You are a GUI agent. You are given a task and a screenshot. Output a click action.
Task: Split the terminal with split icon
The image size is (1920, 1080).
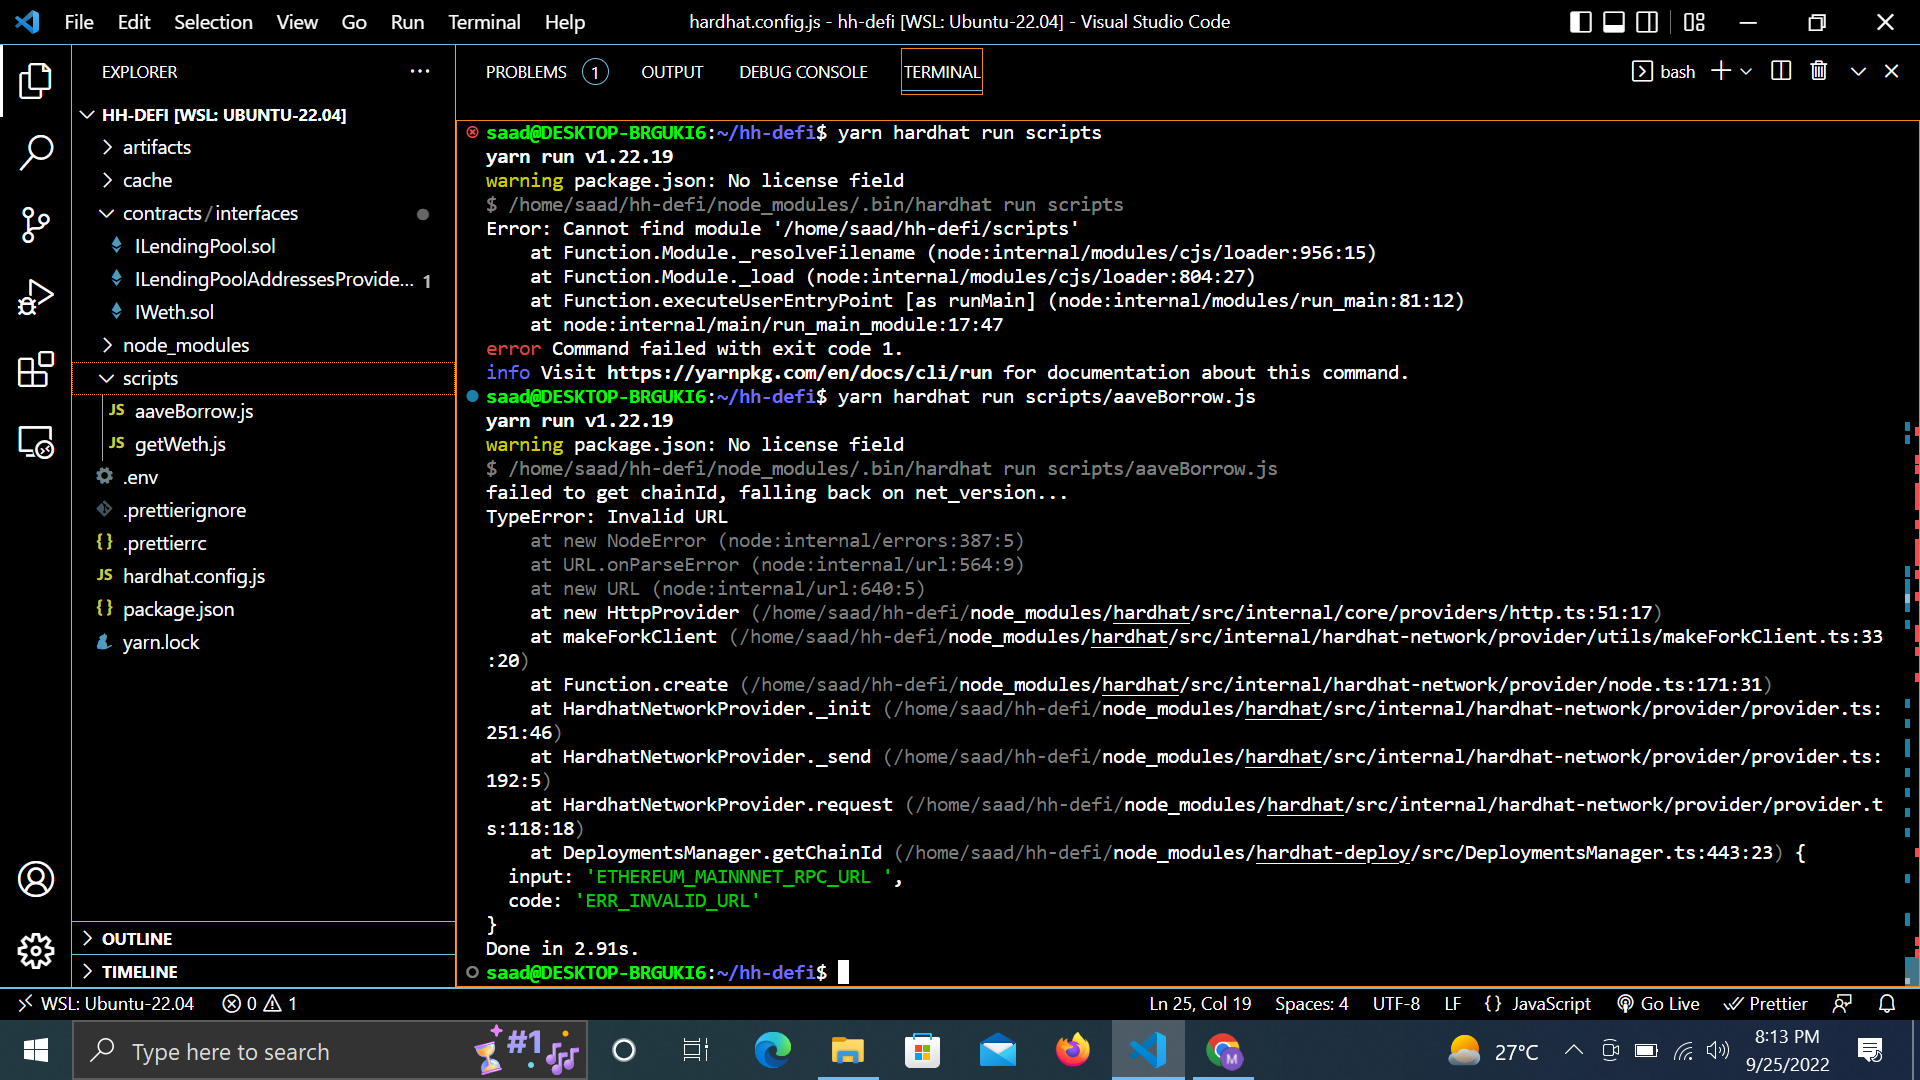[1780, 71]
